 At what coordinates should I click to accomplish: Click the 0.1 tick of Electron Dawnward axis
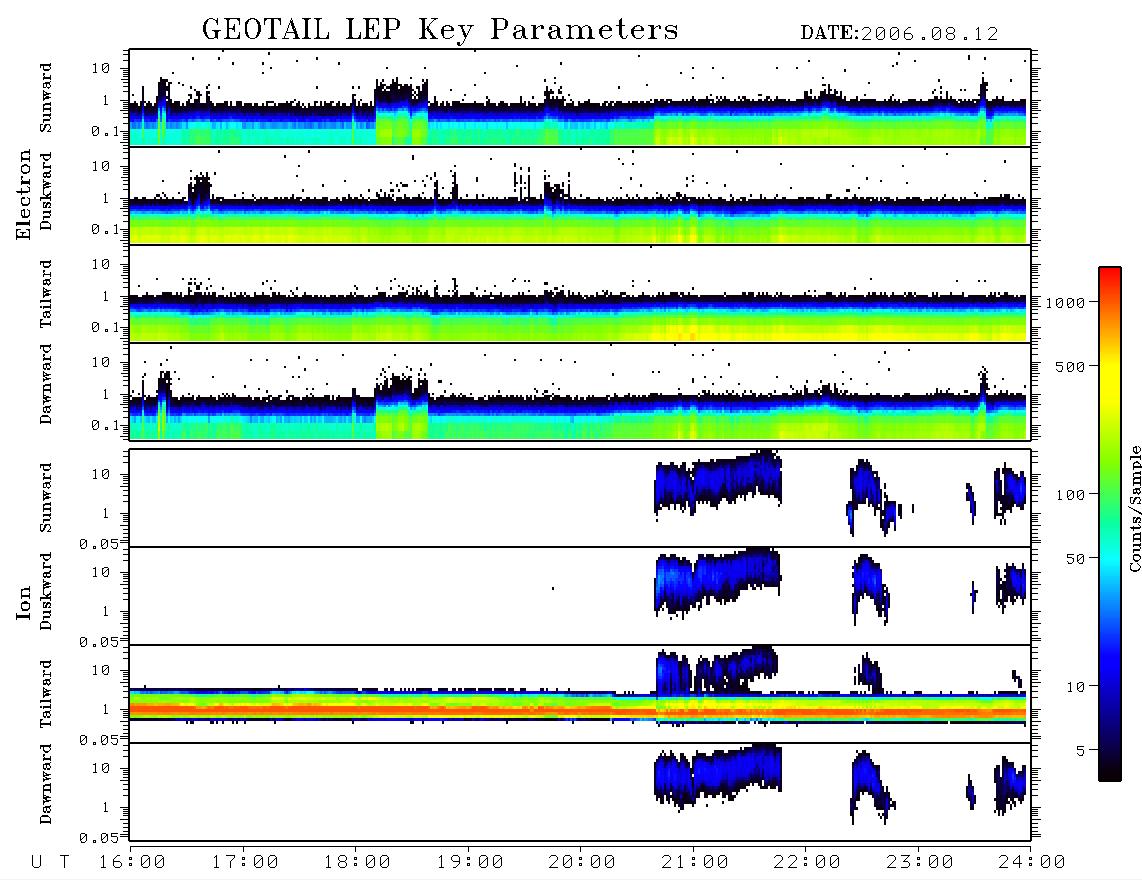(104, 425)
